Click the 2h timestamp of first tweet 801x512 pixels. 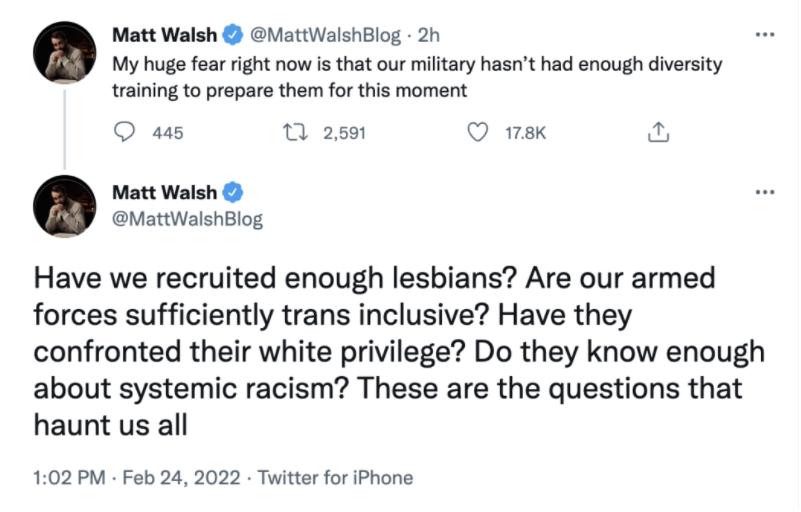pos(428,35)
